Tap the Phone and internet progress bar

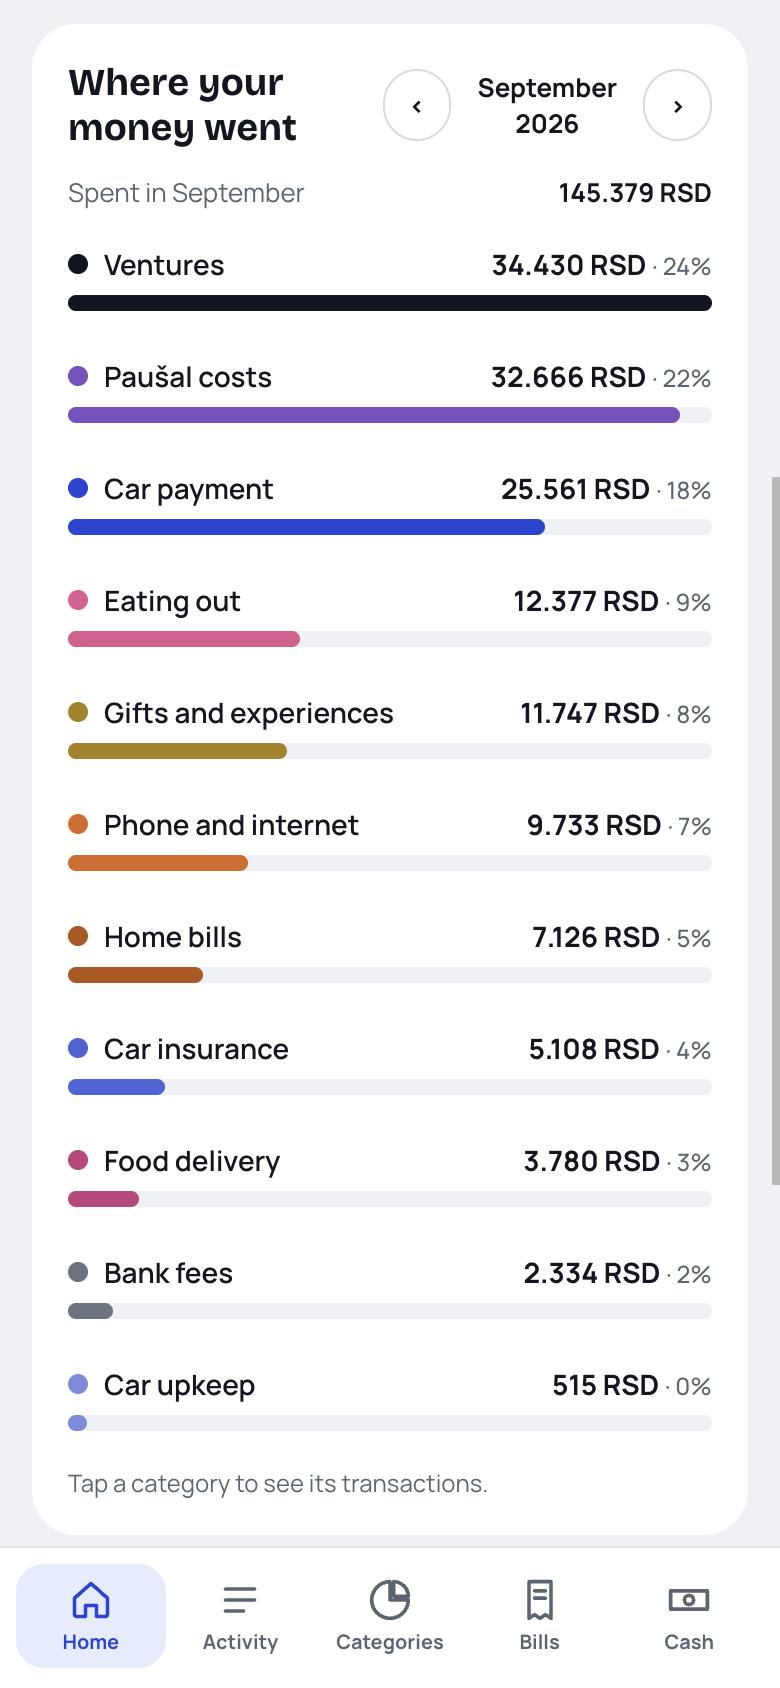tap(390, 863)
